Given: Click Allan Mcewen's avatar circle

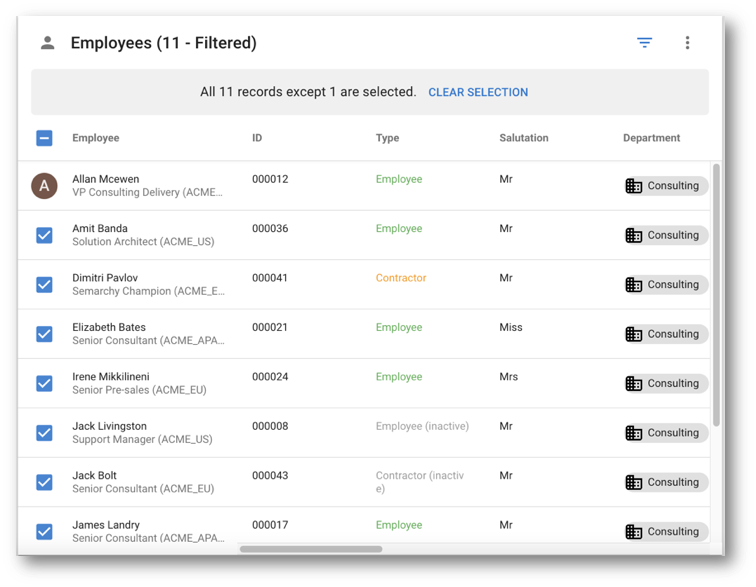Looking at the screenshot, I should [44, 186].
